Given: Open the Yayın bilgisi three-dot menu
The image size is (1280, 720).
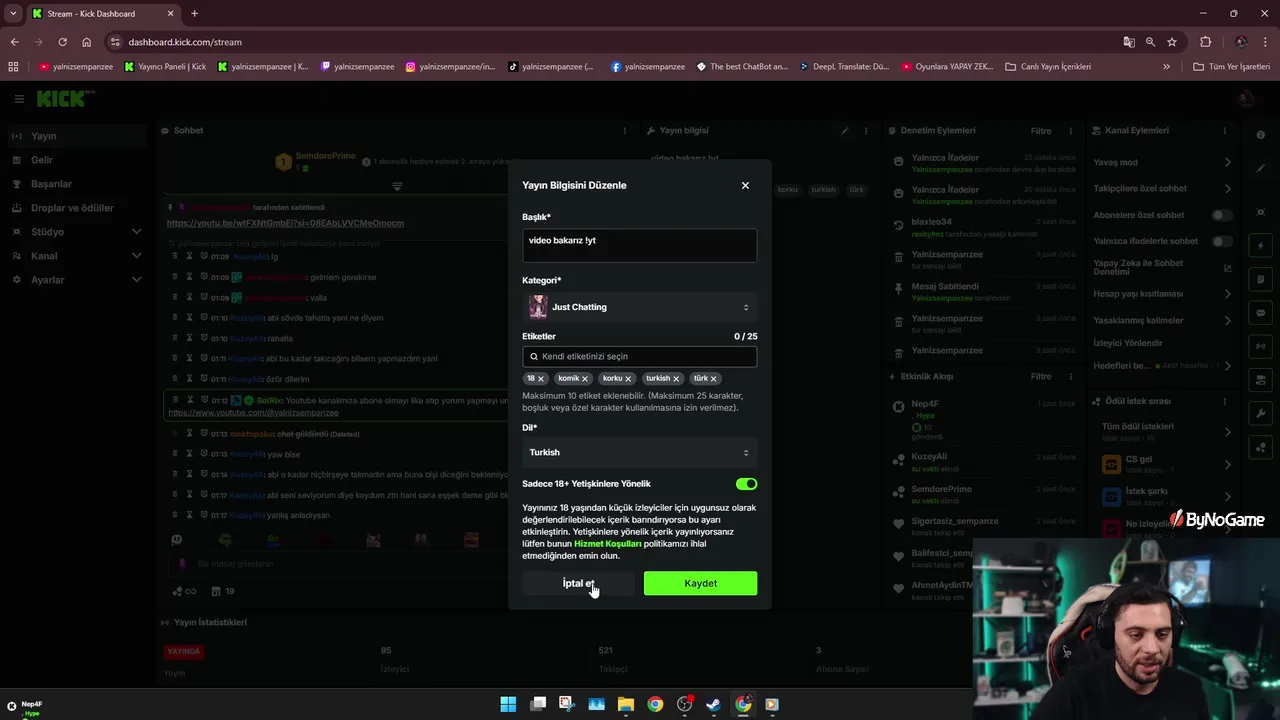Looking at the screenshot, I should (x=866, y=131).
